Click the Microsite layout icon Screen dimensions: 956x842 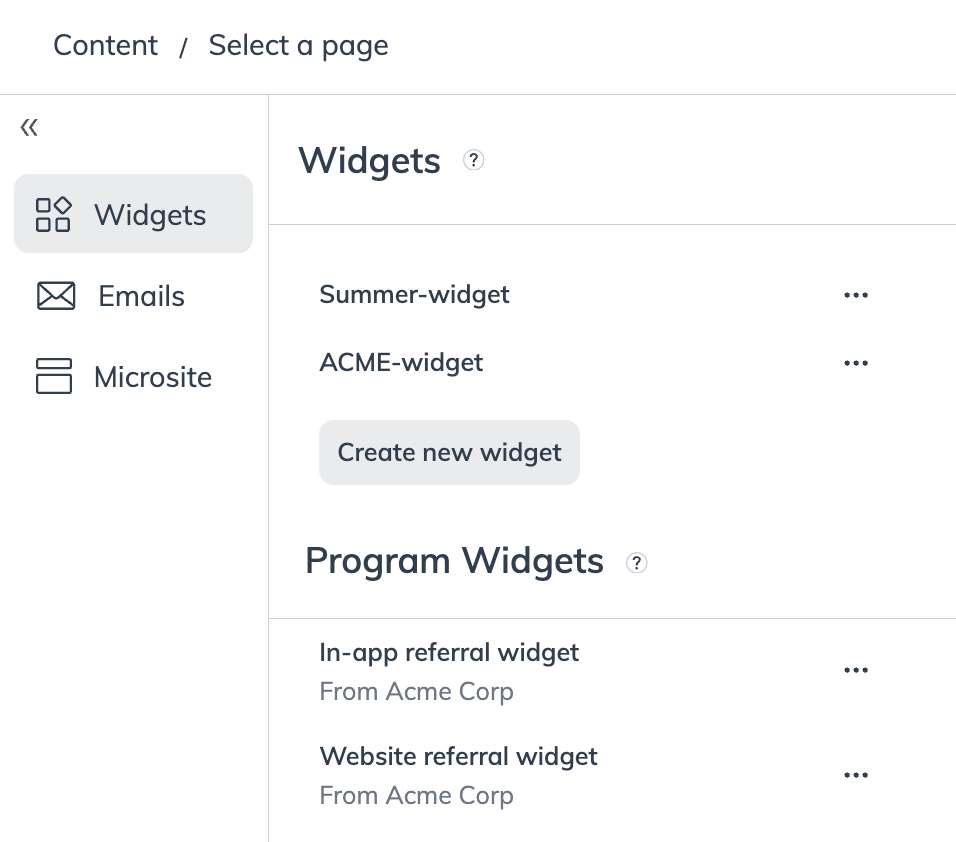point(54,377)
